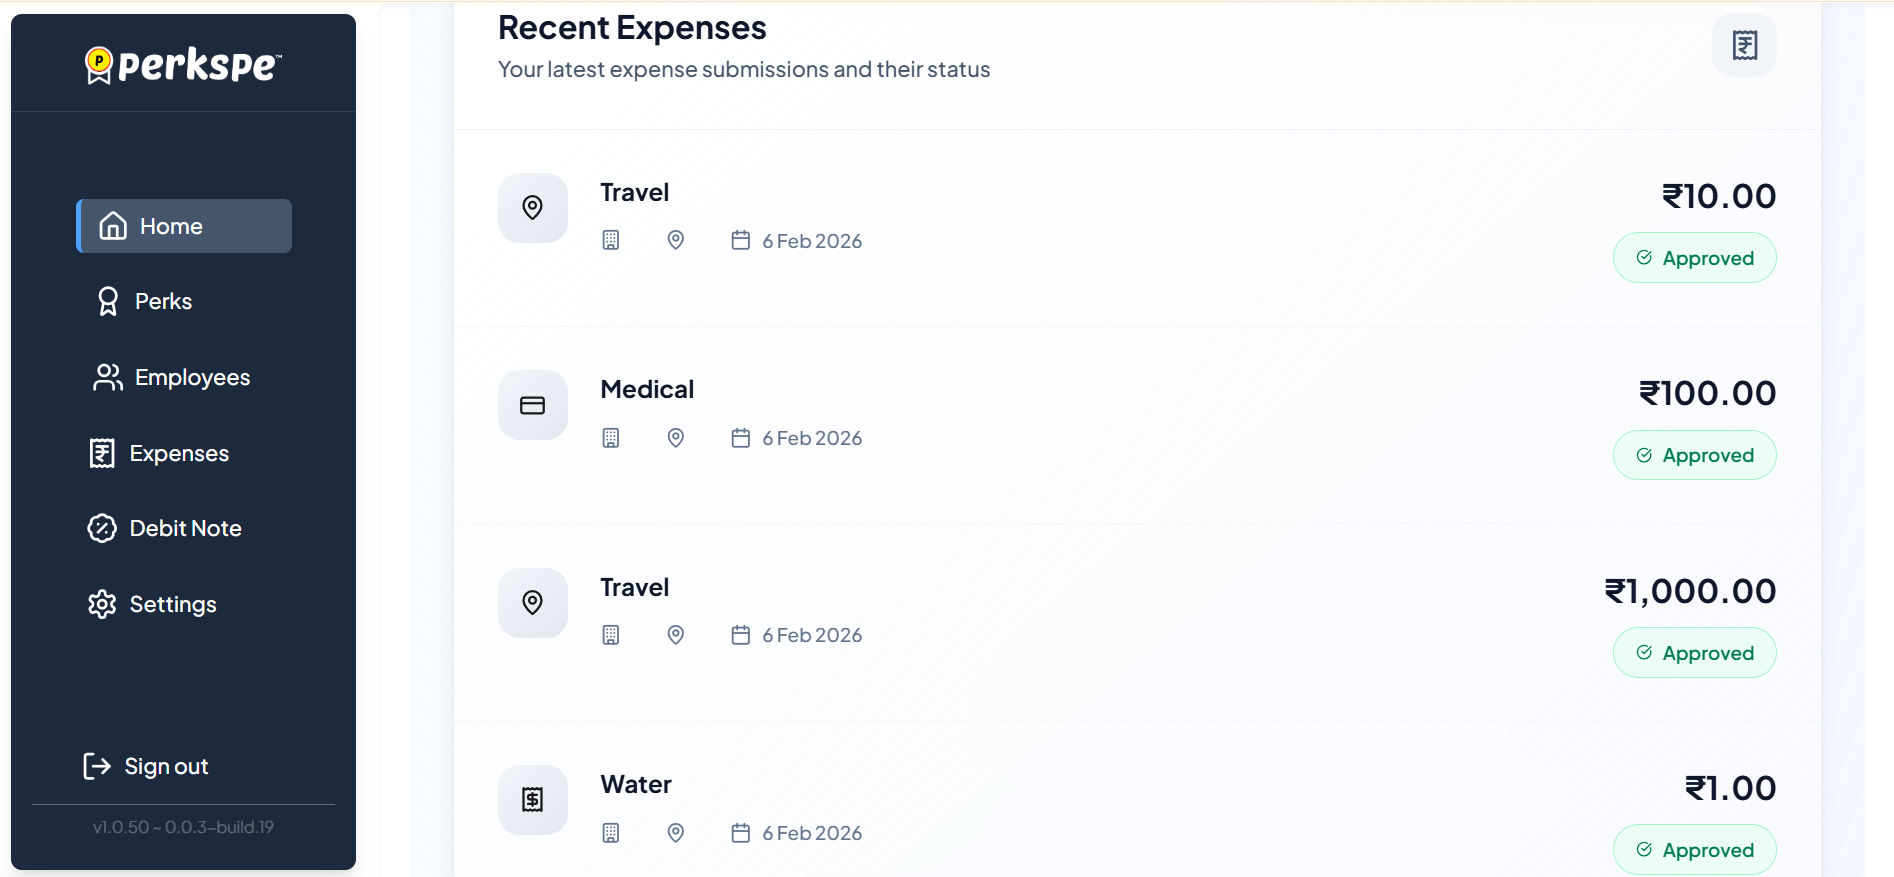
Task: Click Approved status for ₹1,000.00 Travel
Action: pyautogui.click(x=1694, y=653)
